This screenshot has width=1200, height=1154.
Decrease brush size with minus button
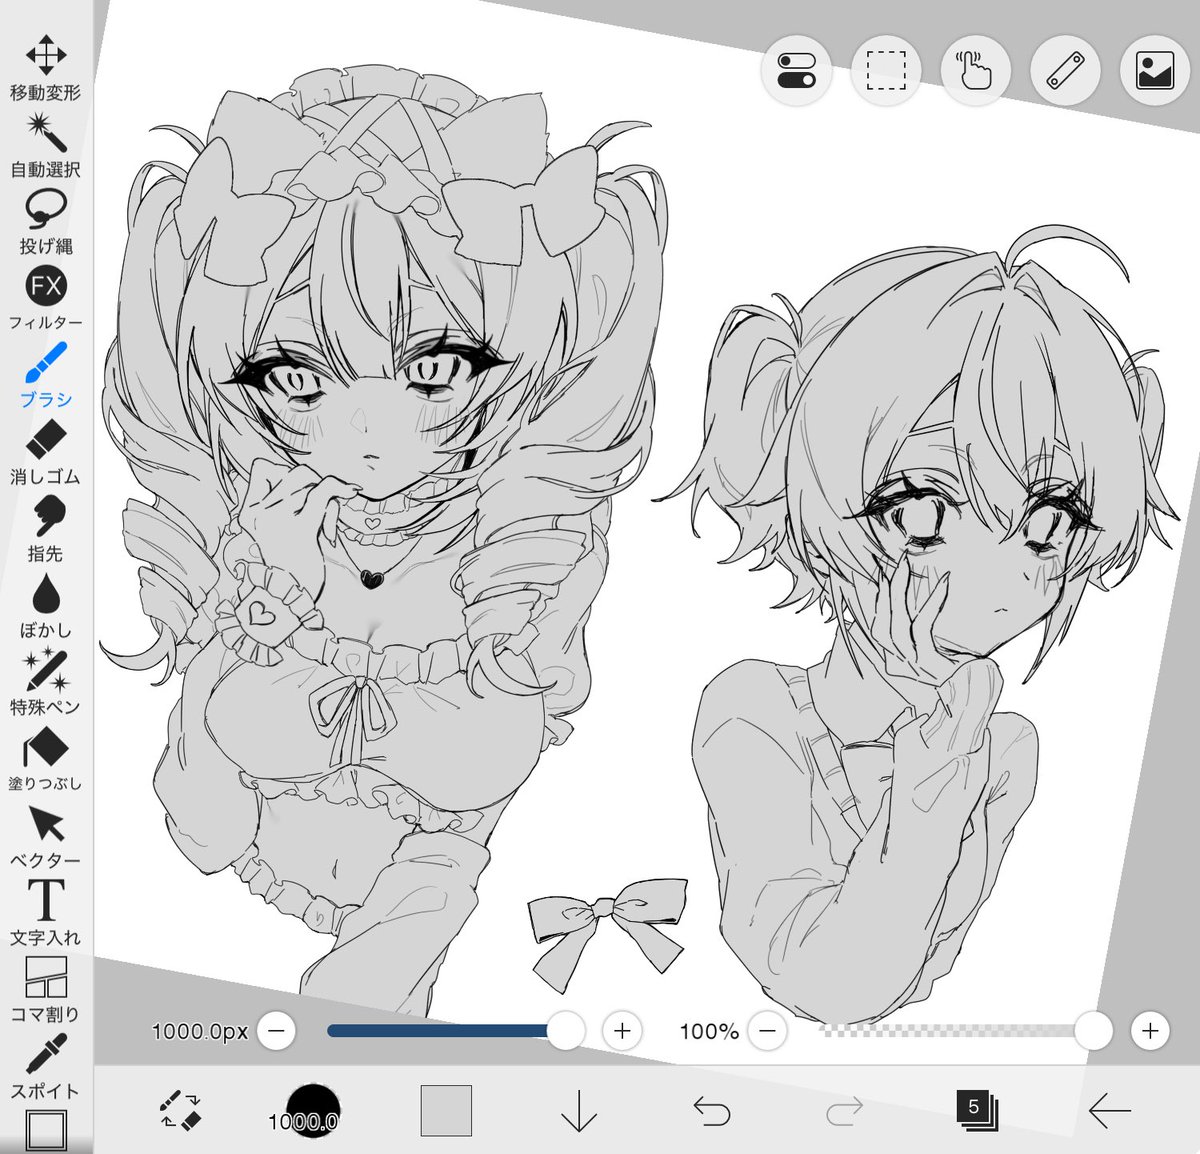click(x=277, y=1031)
